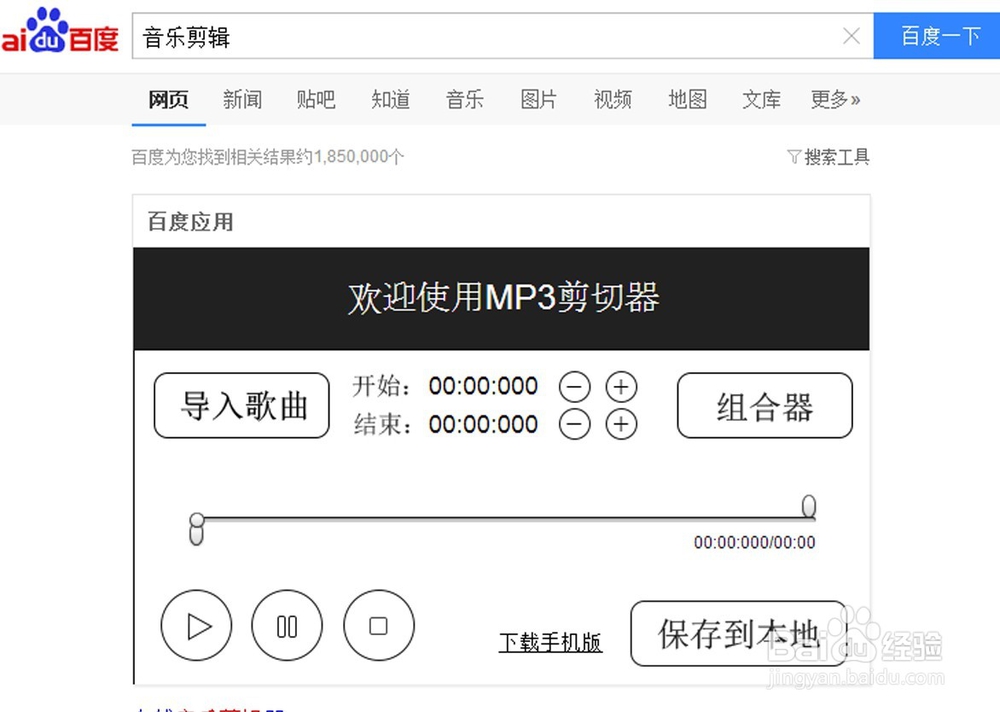Go to the 知道 tab

[390, 100]
